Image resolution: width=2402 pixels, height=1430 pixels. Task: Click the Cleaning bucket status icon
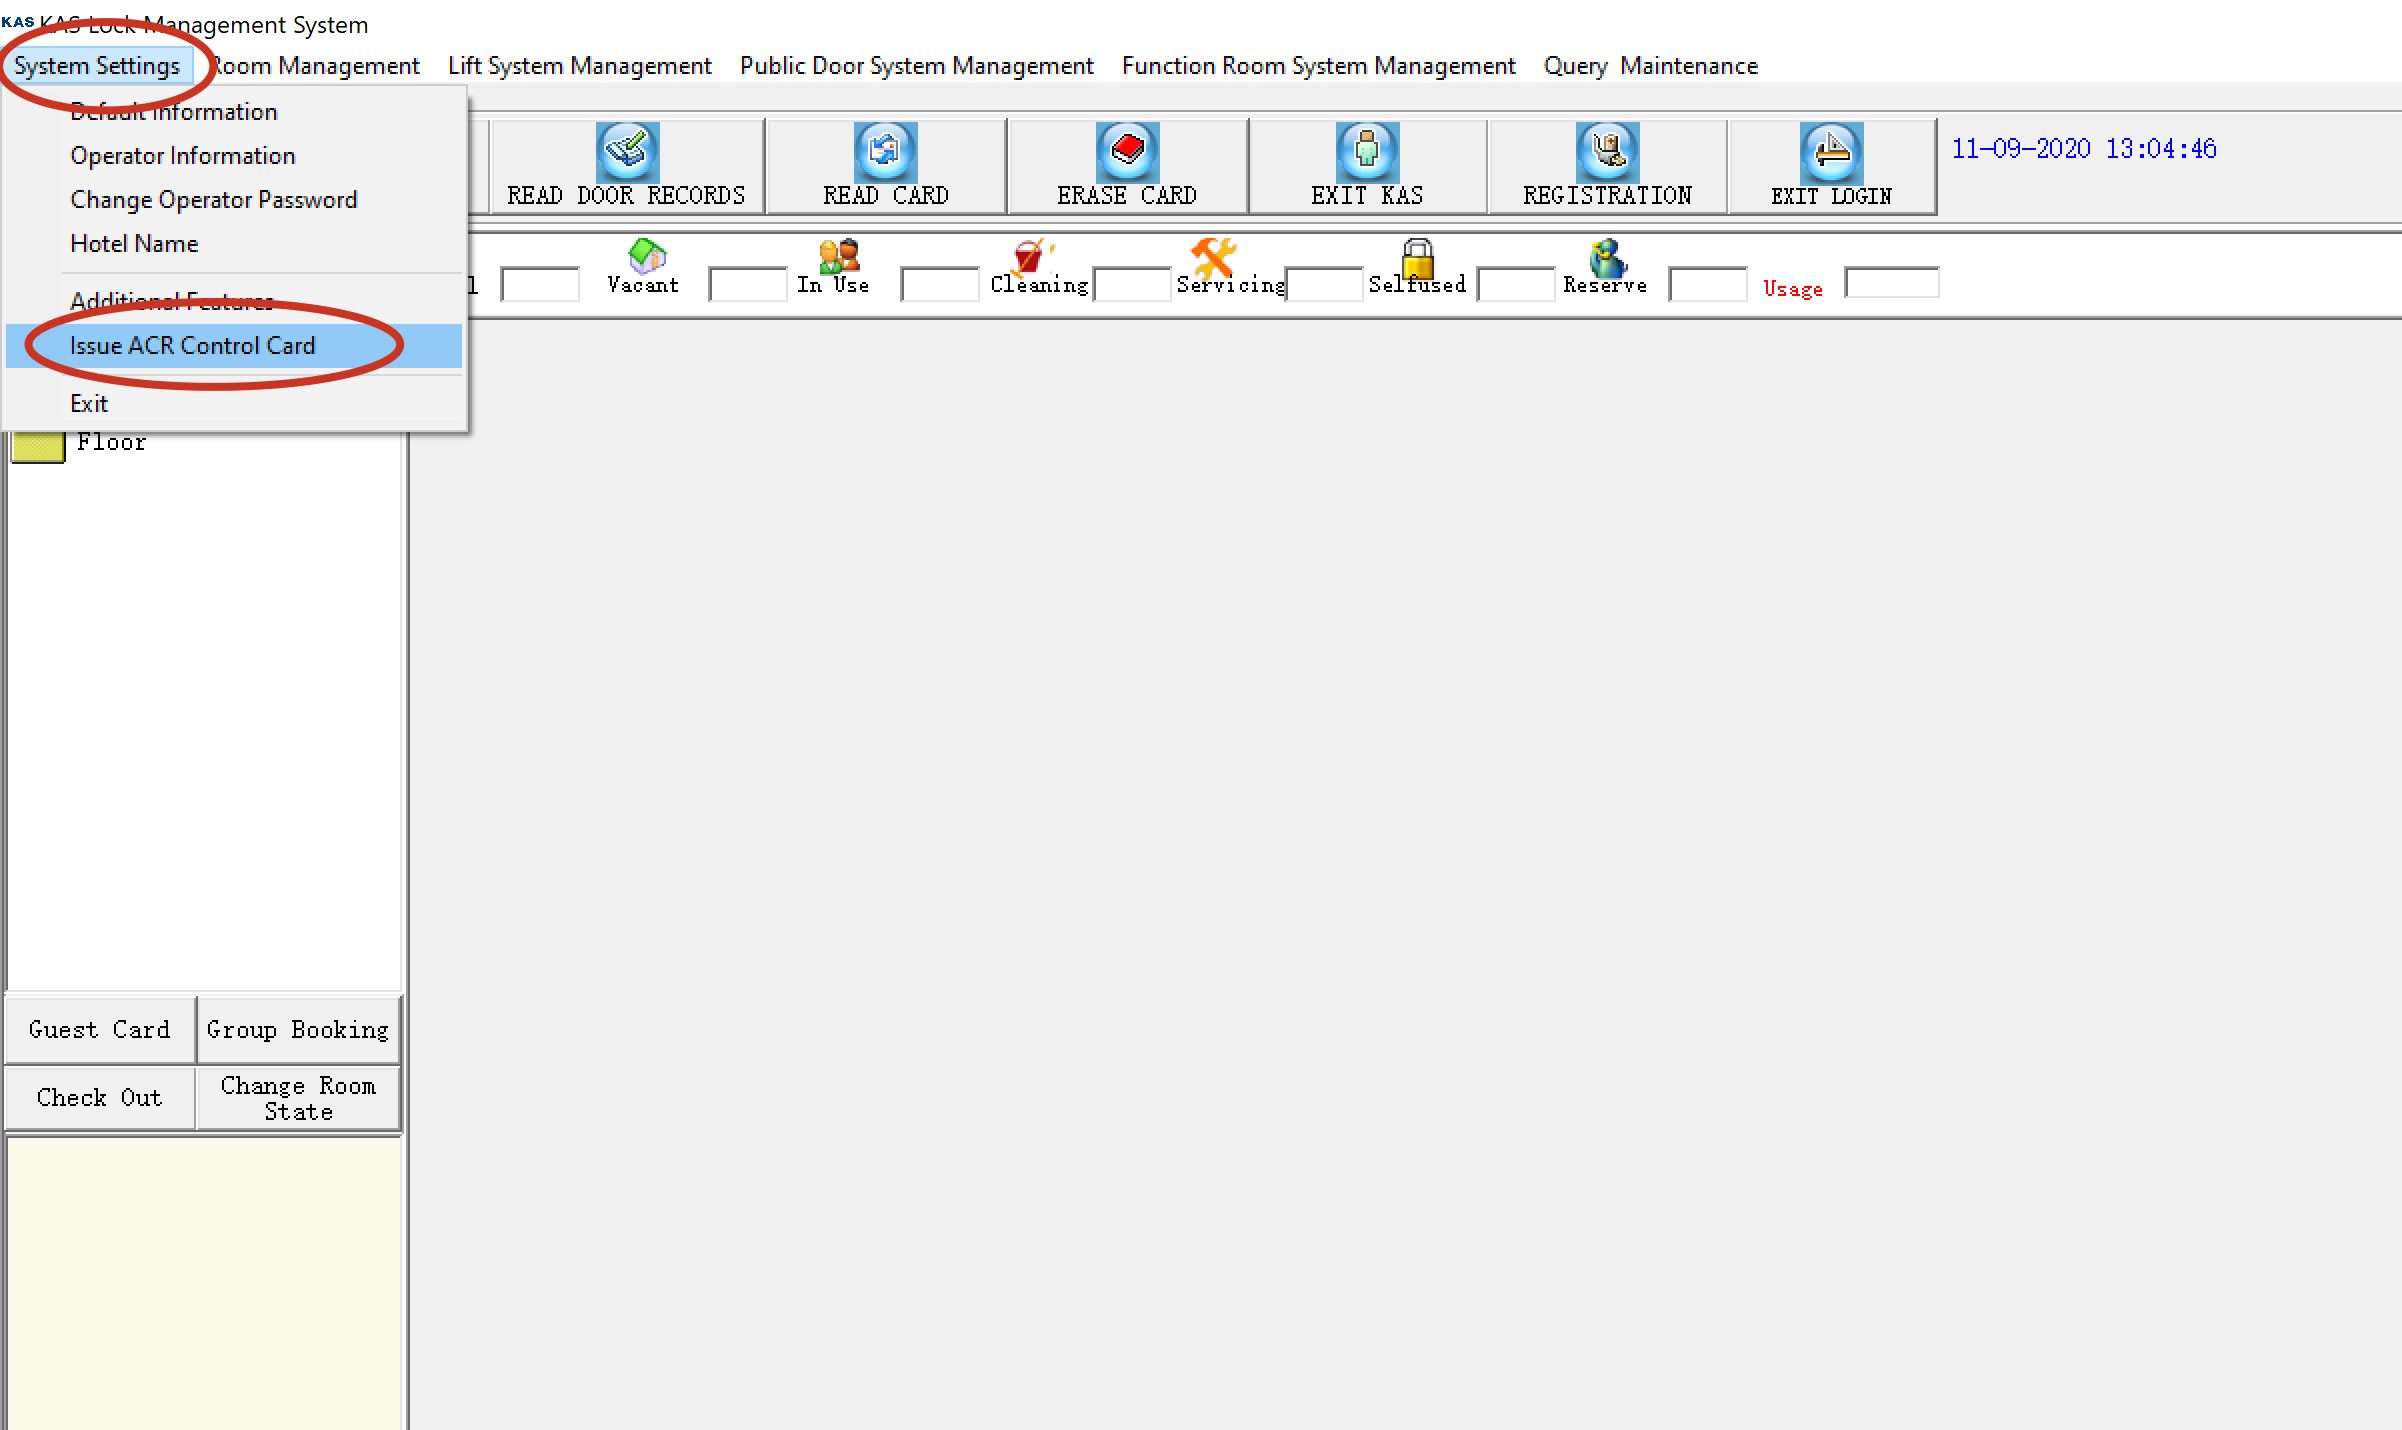pos(1030,256)
